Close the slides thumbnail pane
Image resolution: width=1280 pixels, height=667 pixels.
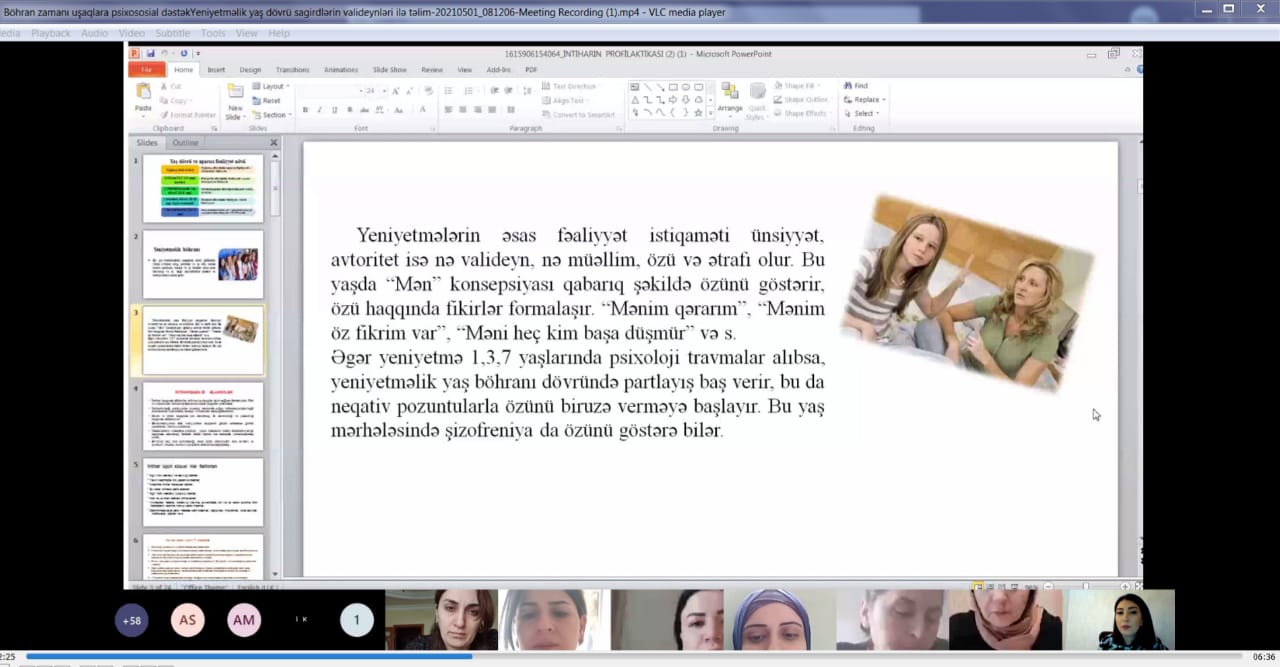(x=274, y=143)
